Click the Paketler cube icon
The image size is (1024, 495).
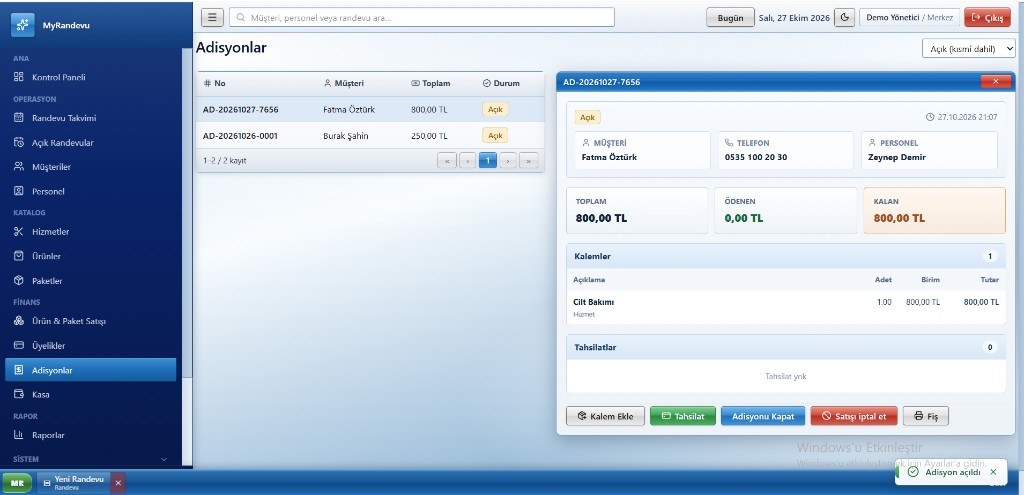[19, 280]
